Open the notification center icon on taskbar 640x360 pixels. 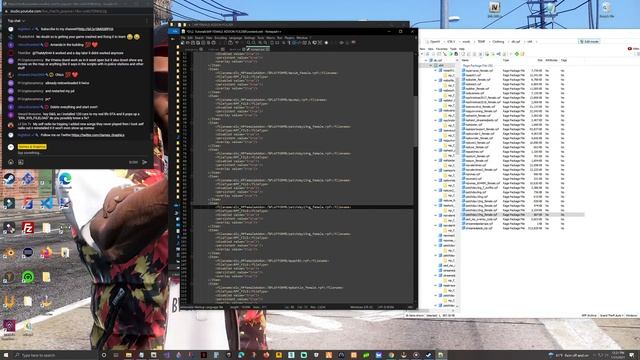click(632, 355)
